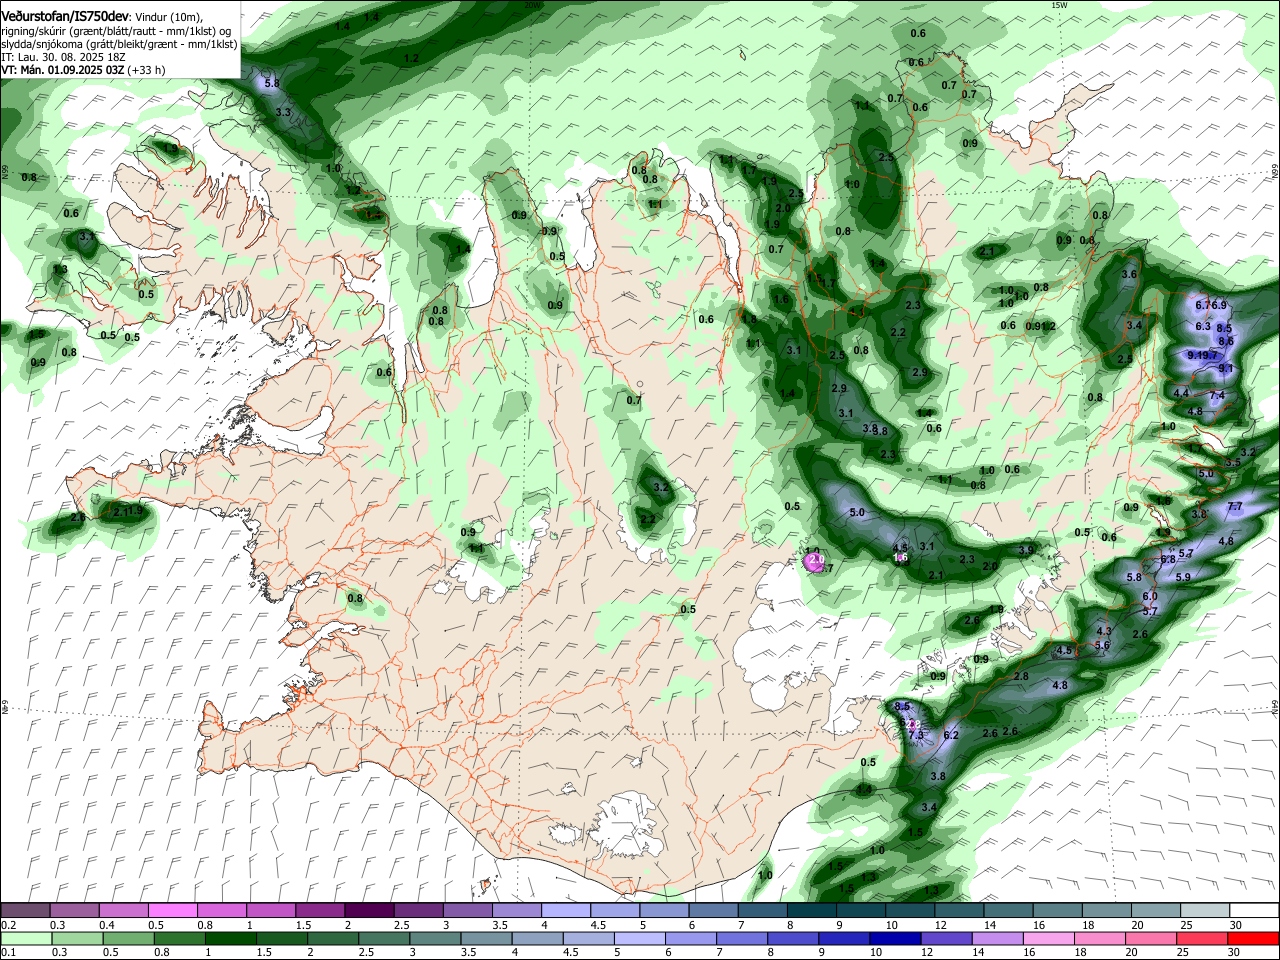Select the white swatch ending the upper scale

click(x=1253, y=911)
